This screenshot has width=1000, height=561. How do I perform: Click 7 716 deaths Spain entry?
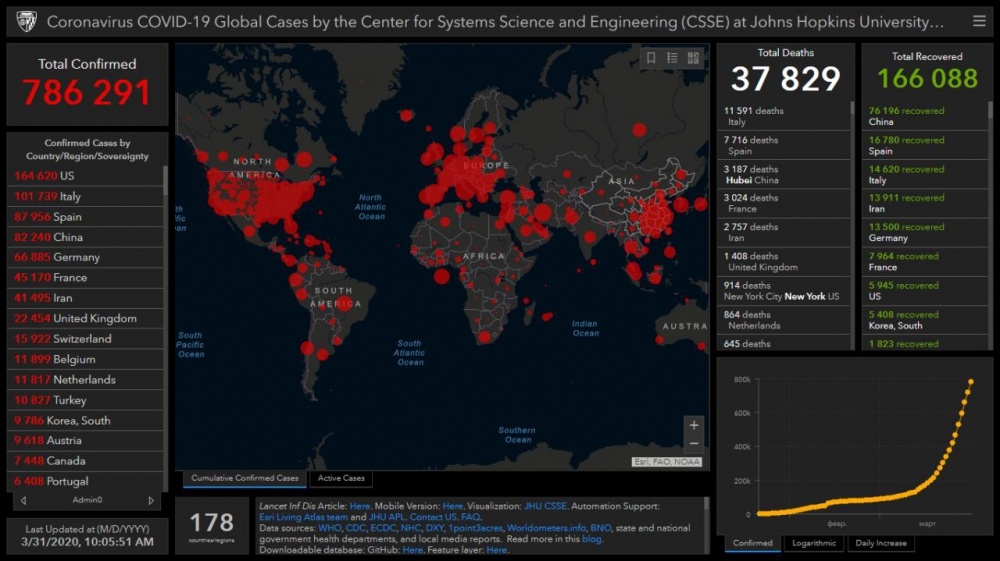tap(783, 145)
